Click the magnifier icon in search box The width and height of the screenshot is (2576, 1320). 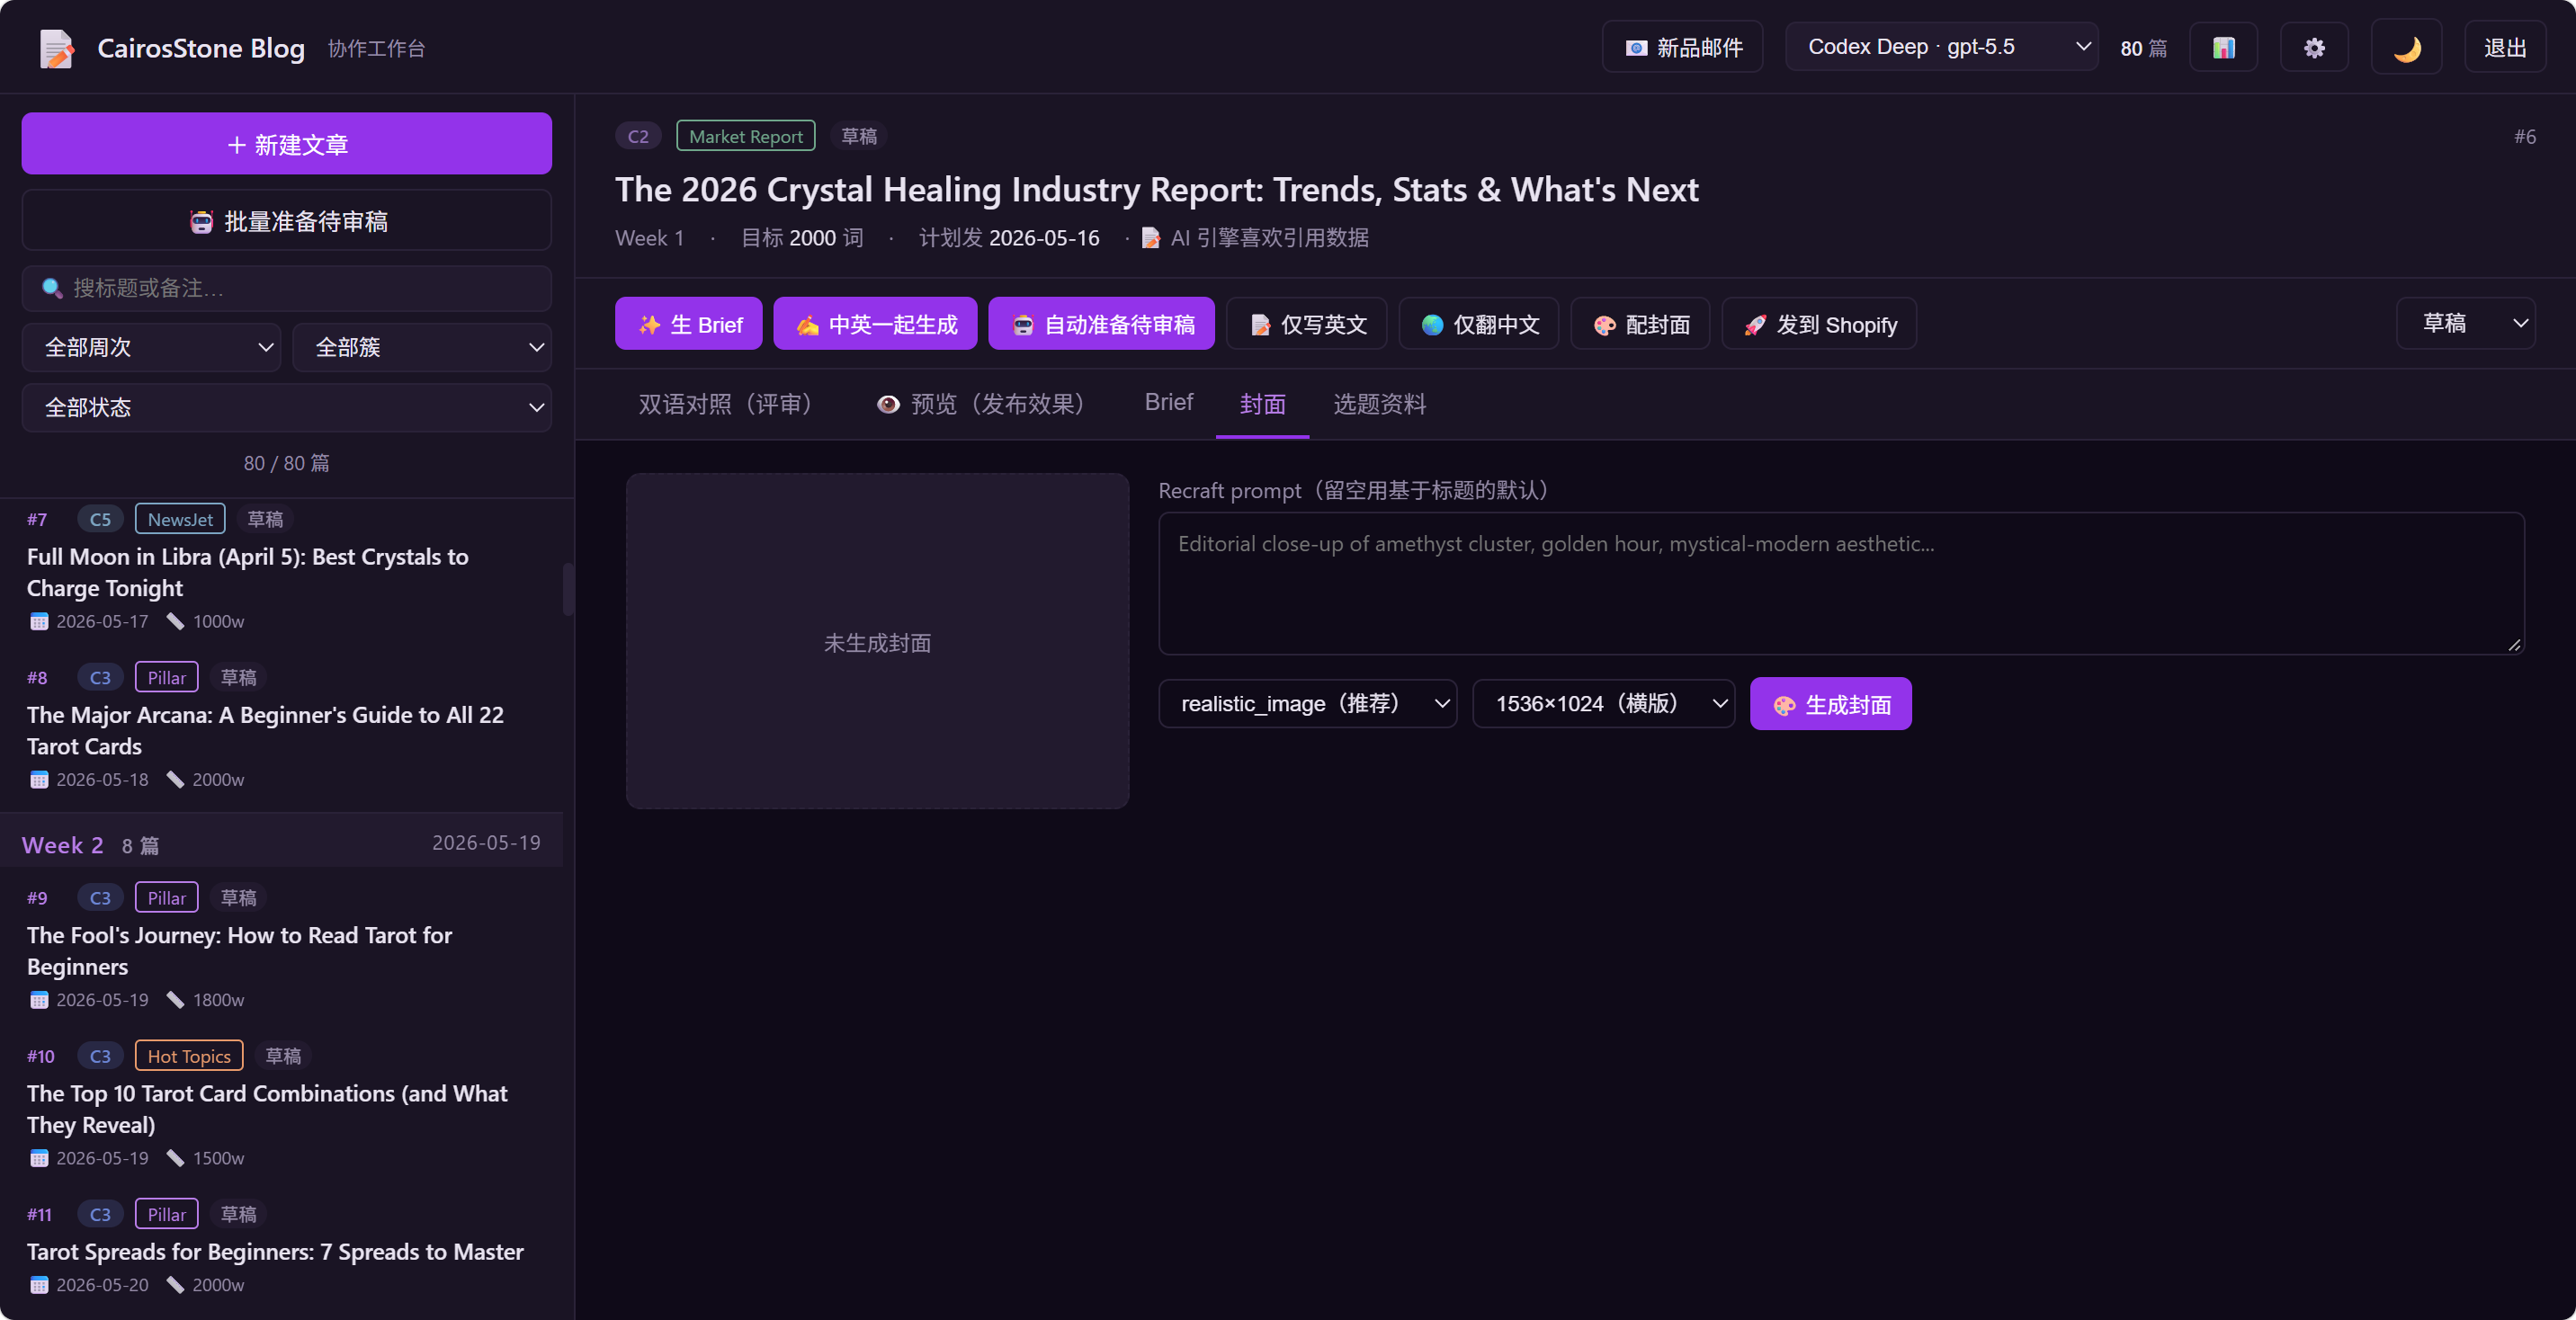52,288
